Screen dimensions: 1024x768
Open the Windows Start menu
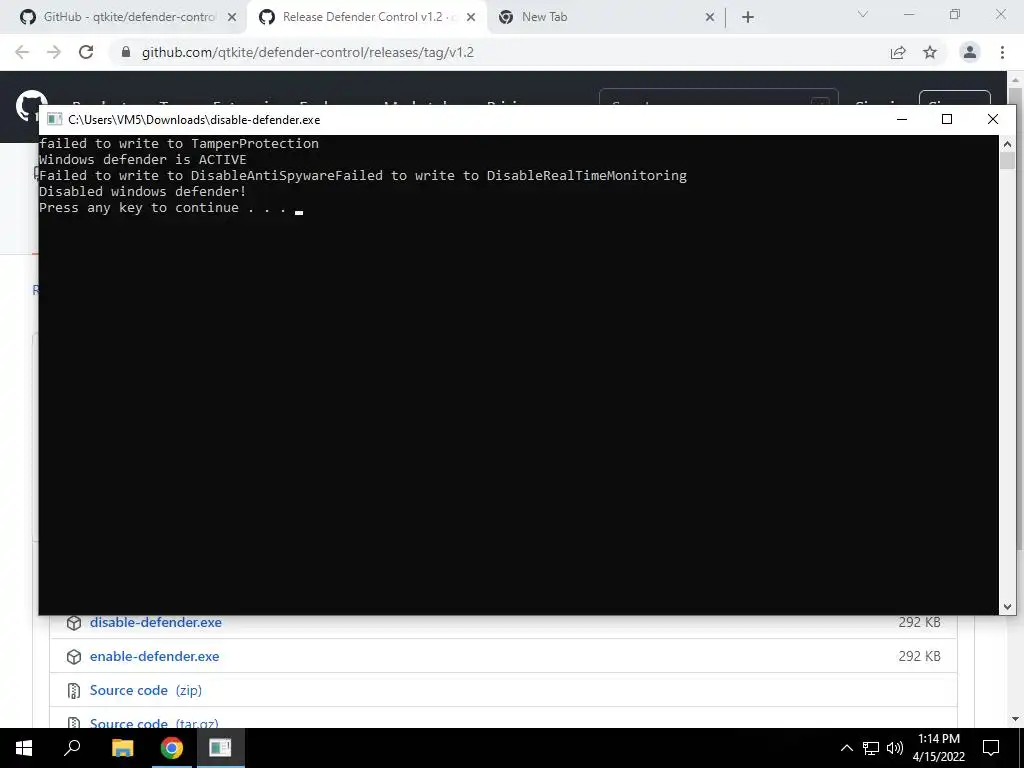coord(24,748)
